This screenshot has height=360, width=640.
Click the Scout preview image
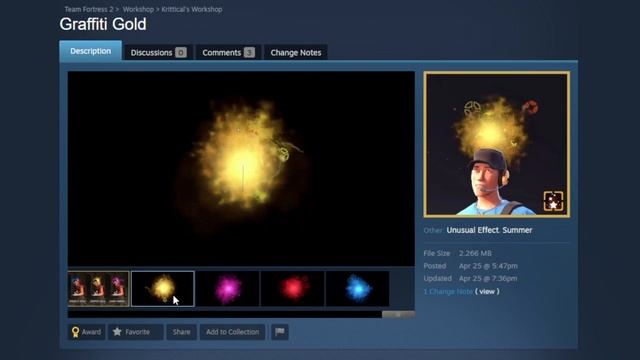point(497,144)
